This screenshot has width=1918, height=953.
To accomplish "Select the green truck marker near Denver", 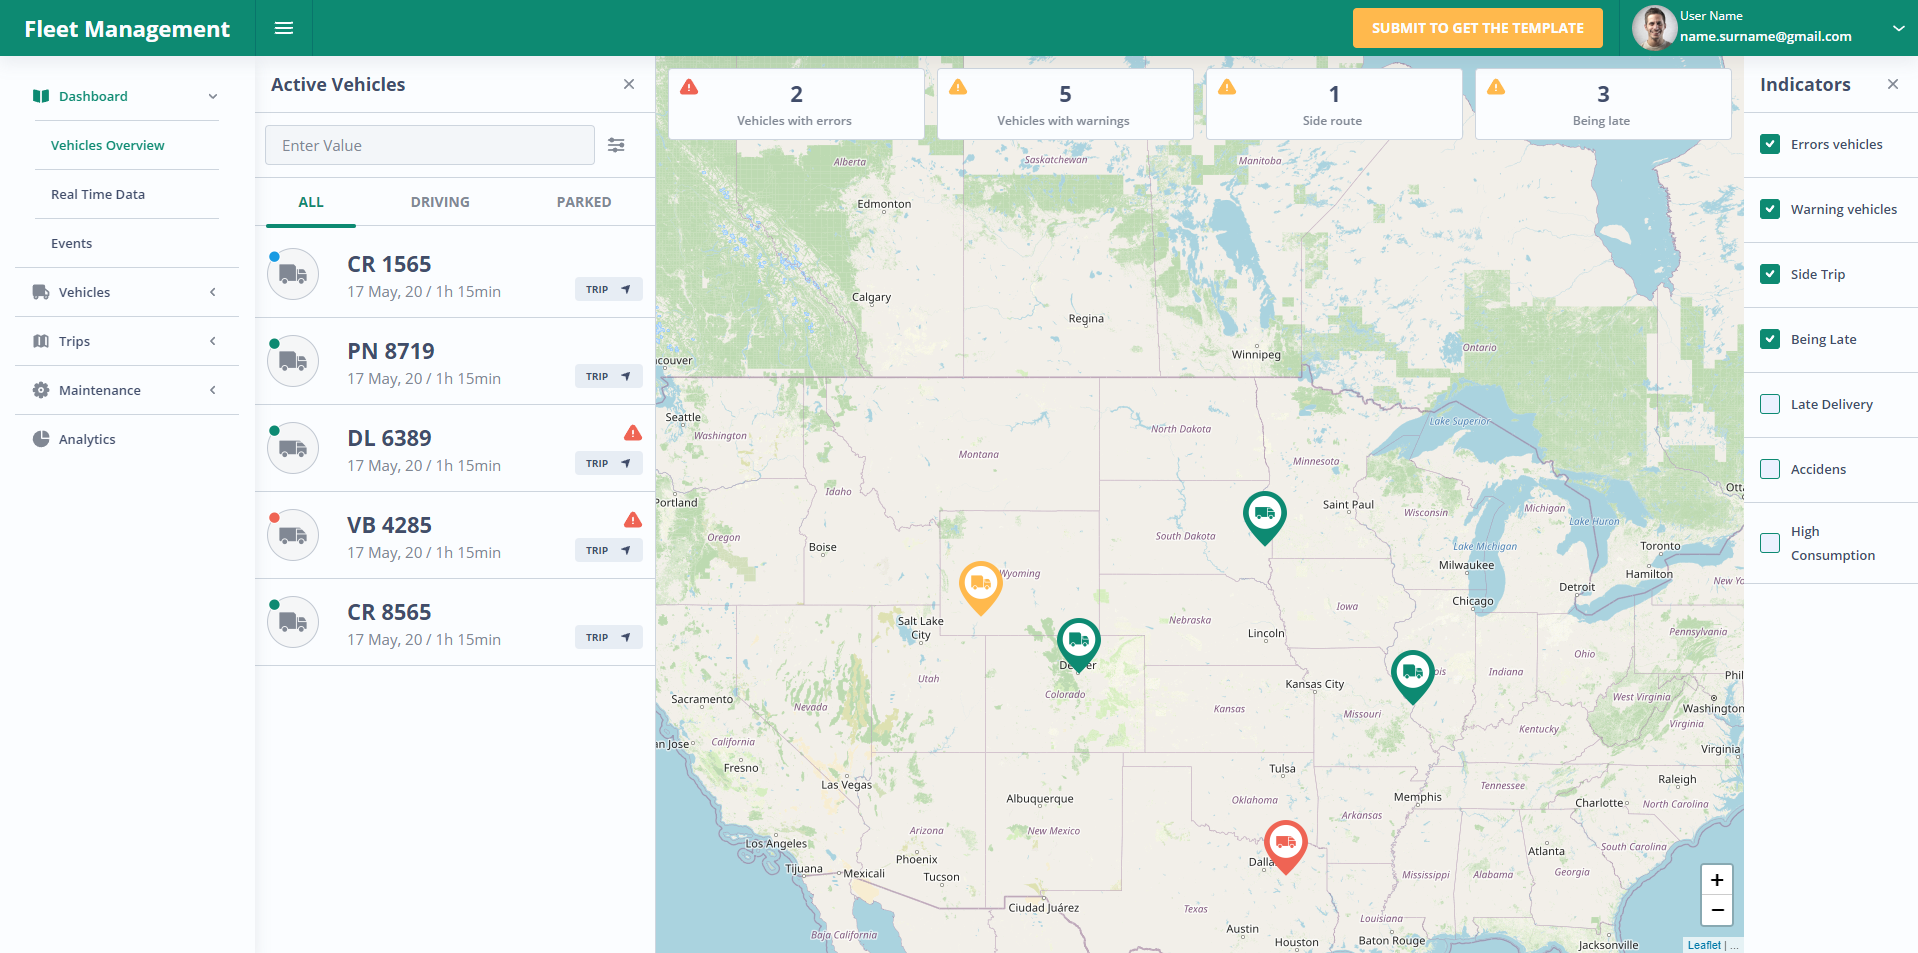I will click(1079, 644).
